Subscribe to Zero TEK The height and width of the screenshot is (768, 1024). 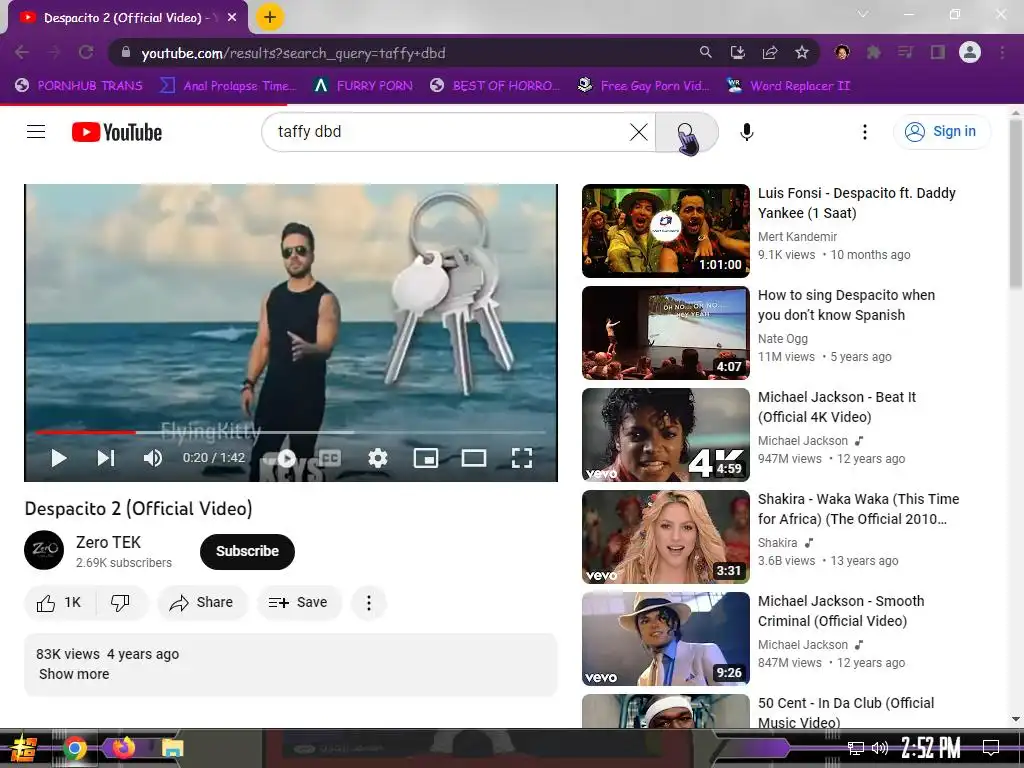pyautogui.click(x=247, y=551)
